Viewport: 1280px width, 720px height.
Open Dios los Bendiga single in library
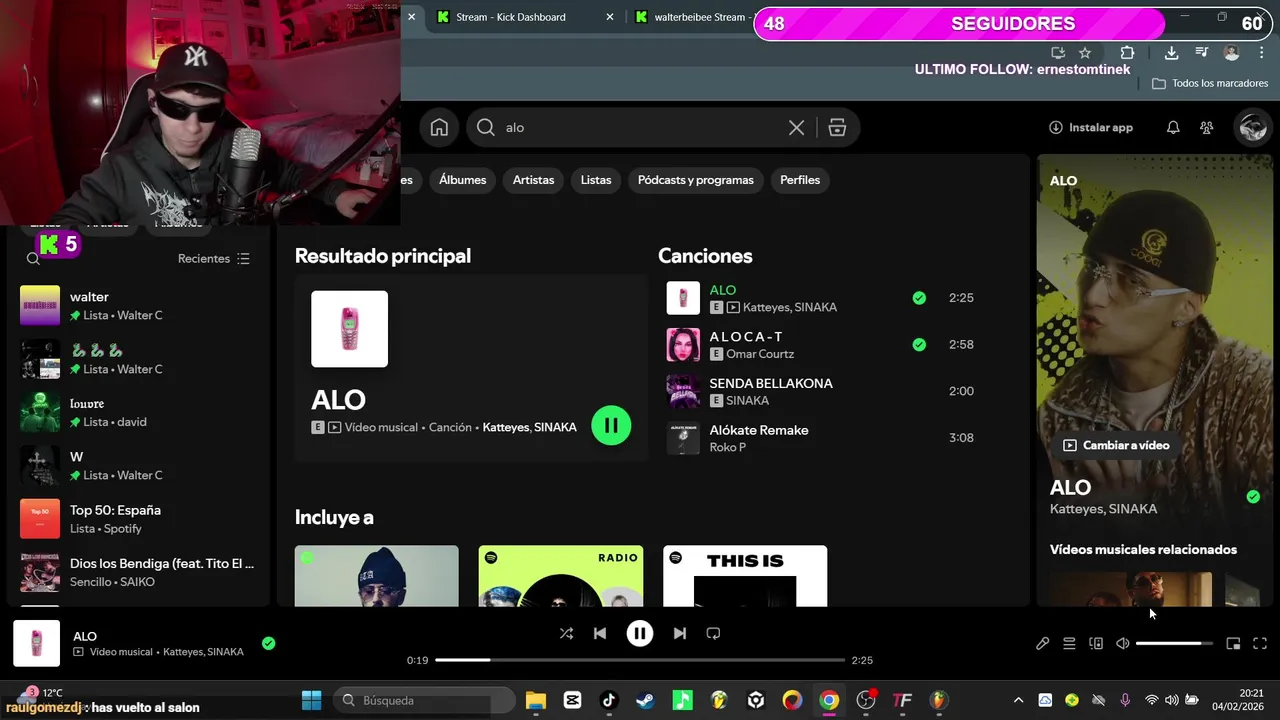click(138, 572)
